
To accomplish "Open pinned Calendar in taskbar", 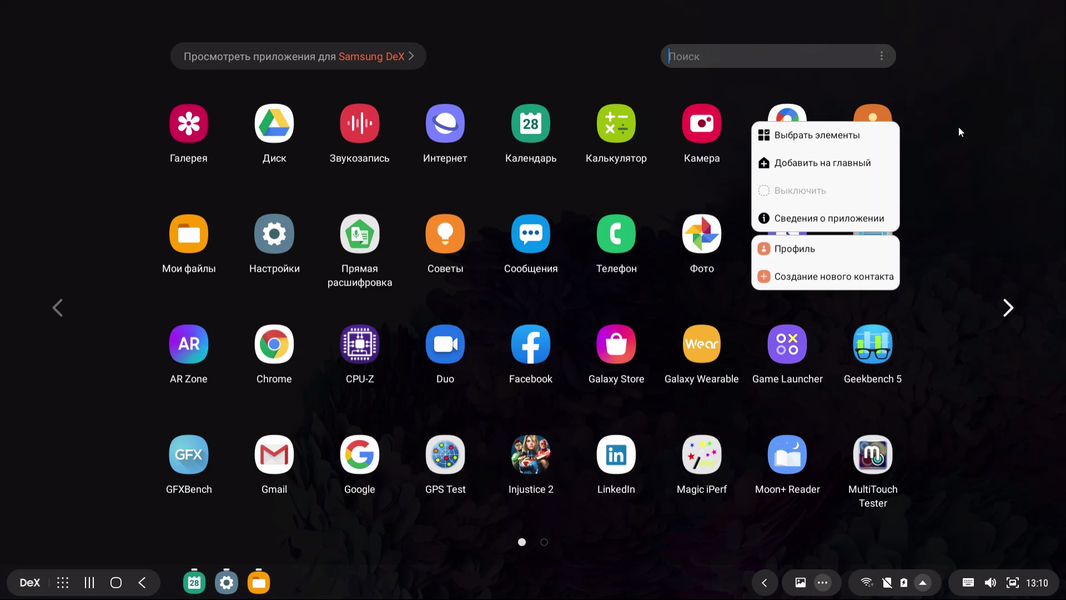I will 194,582.
